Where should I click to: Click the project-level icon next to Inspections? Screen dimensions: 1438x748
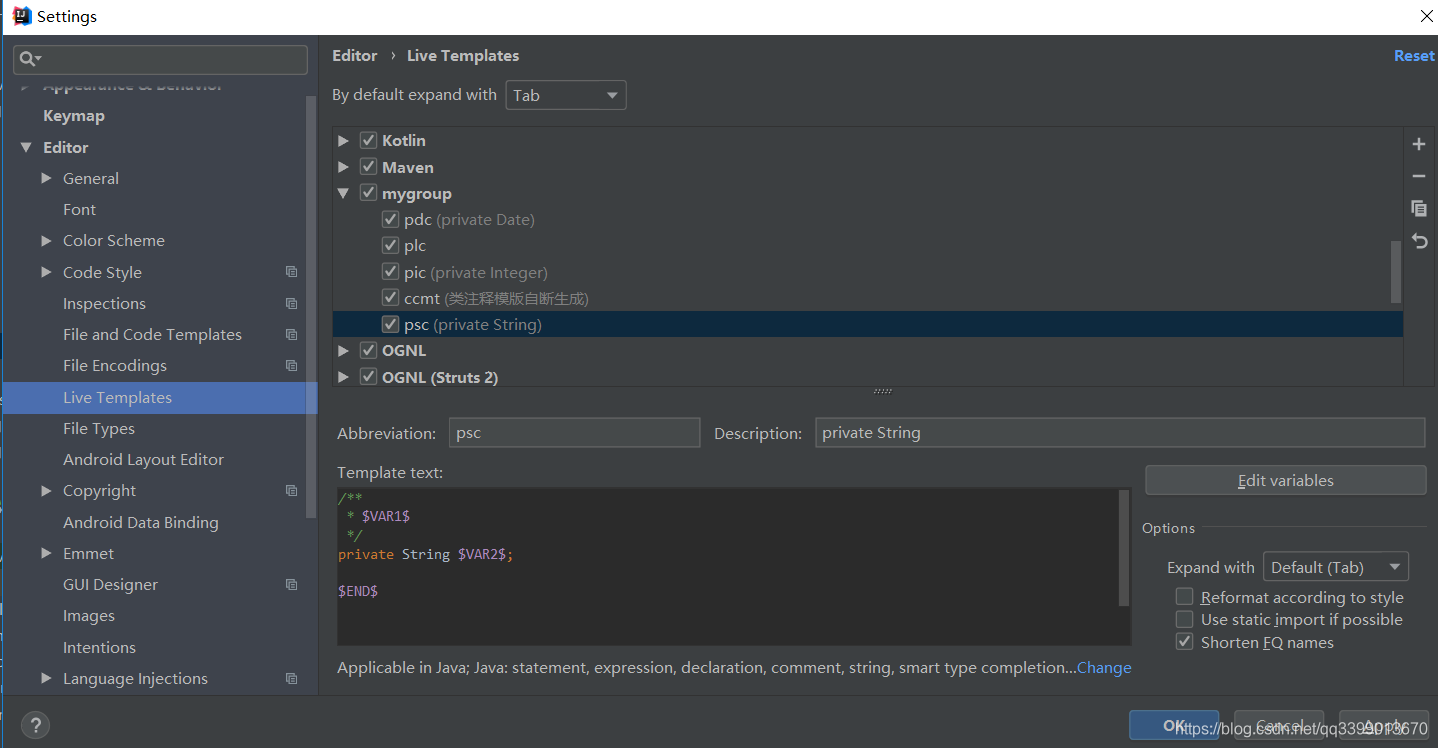click(291, 303)
